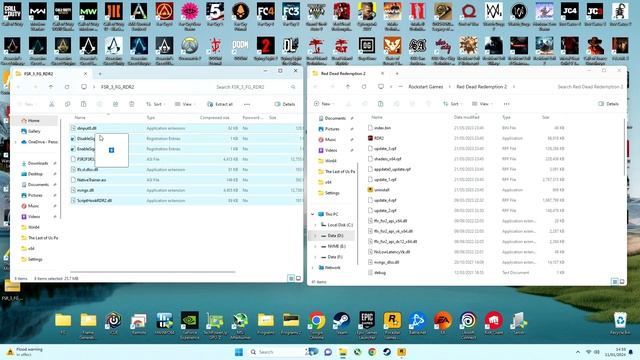Select the Red Dead Redemption 2 window tab
The image size is (640, 360).
[349, 73]
